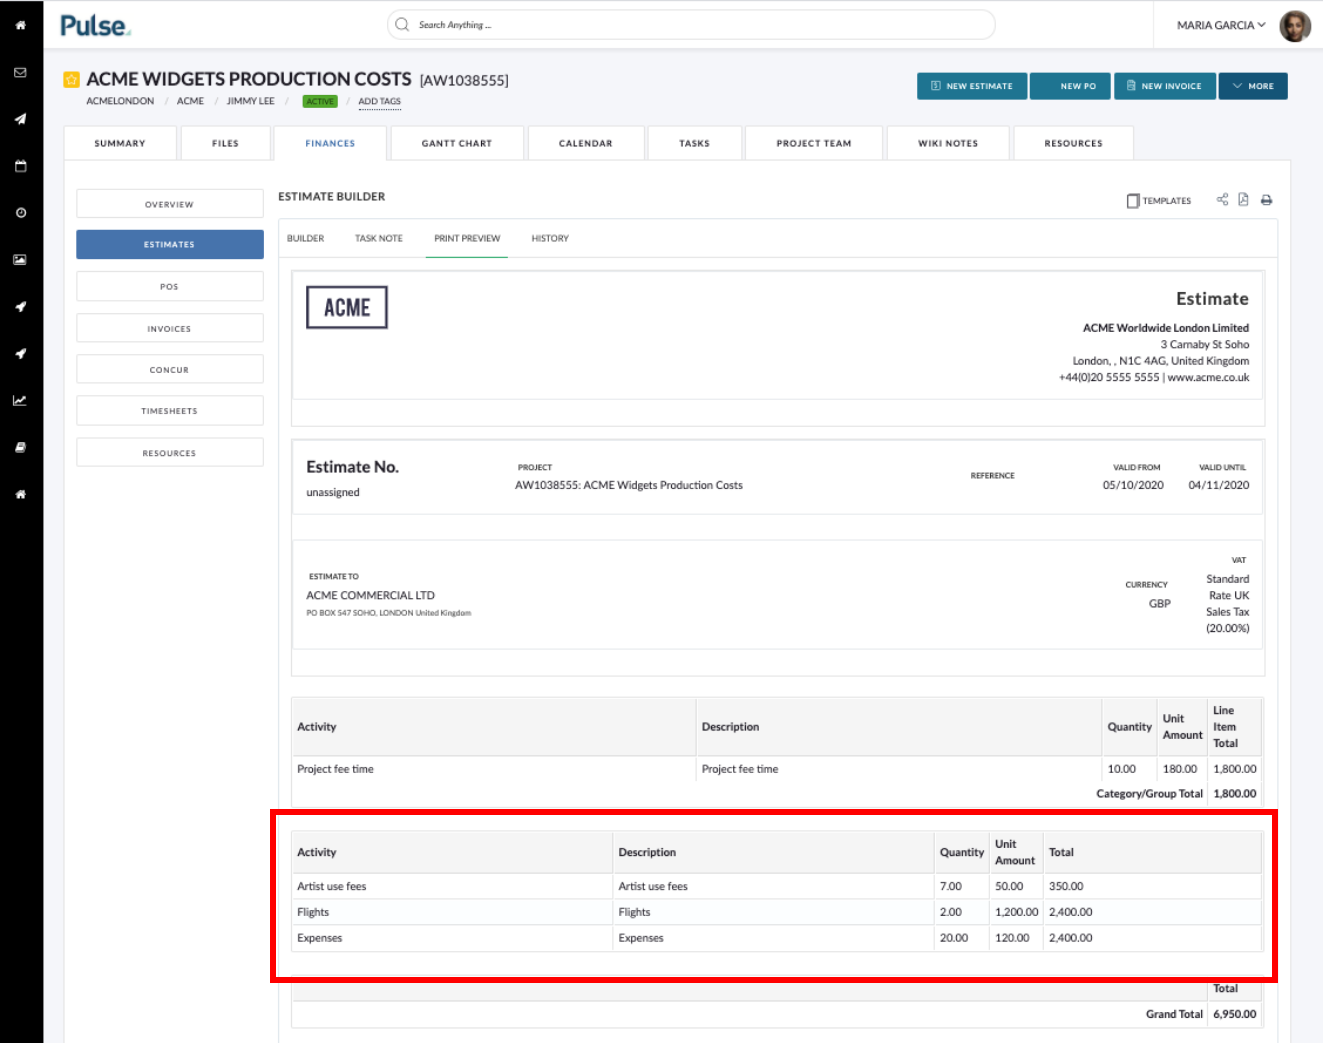This screenshot has width=1323, height=1043.
Task: Focus the Search Anything field
Action: click(691, 25)
